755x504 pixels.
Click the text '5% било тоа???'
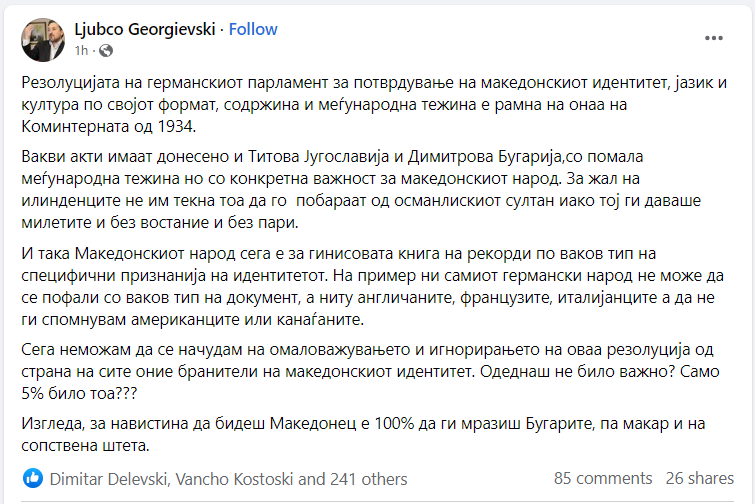79,394
